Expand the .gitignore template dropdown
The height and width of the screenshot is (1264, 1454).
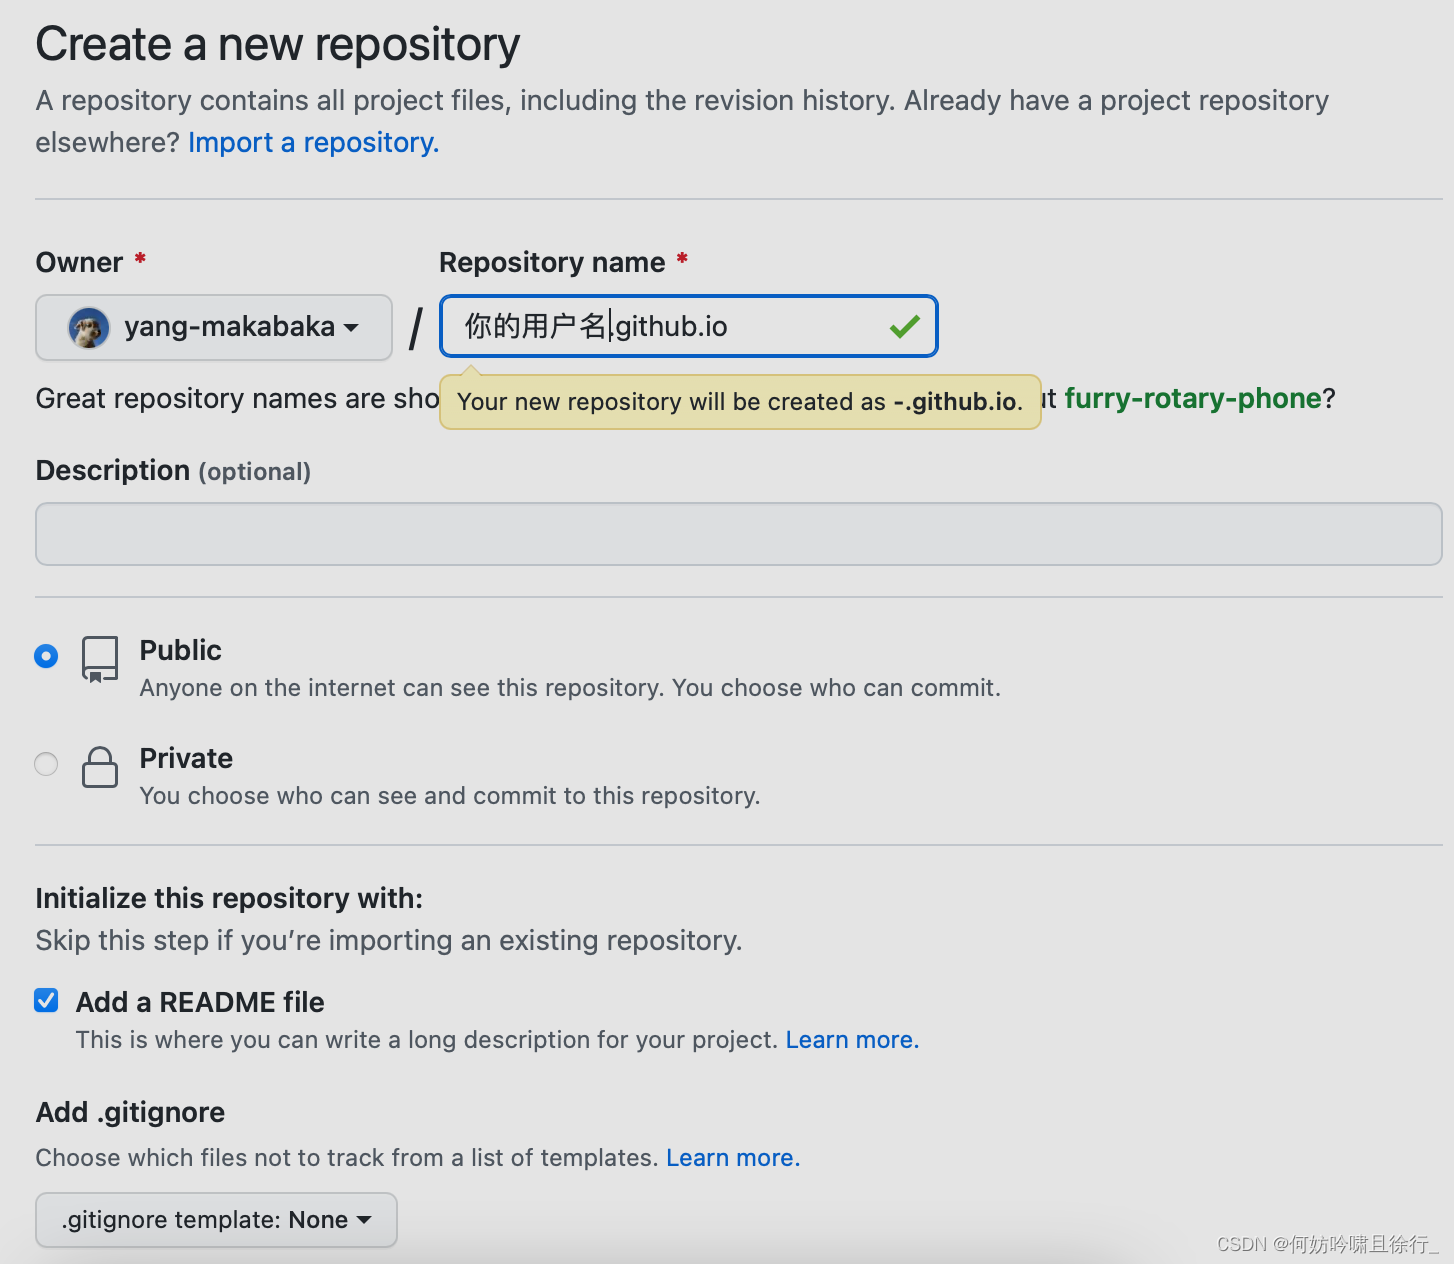coord(216,1220)
